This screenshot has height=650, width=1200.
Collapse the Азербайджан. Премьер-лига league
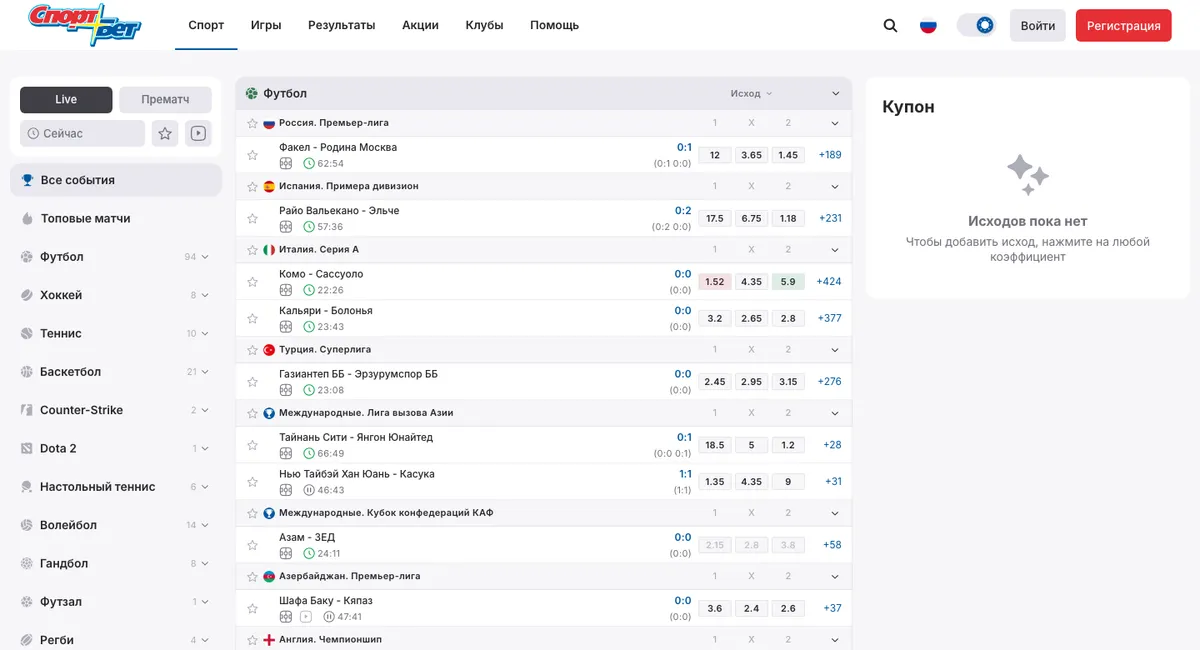coord(836,576)
